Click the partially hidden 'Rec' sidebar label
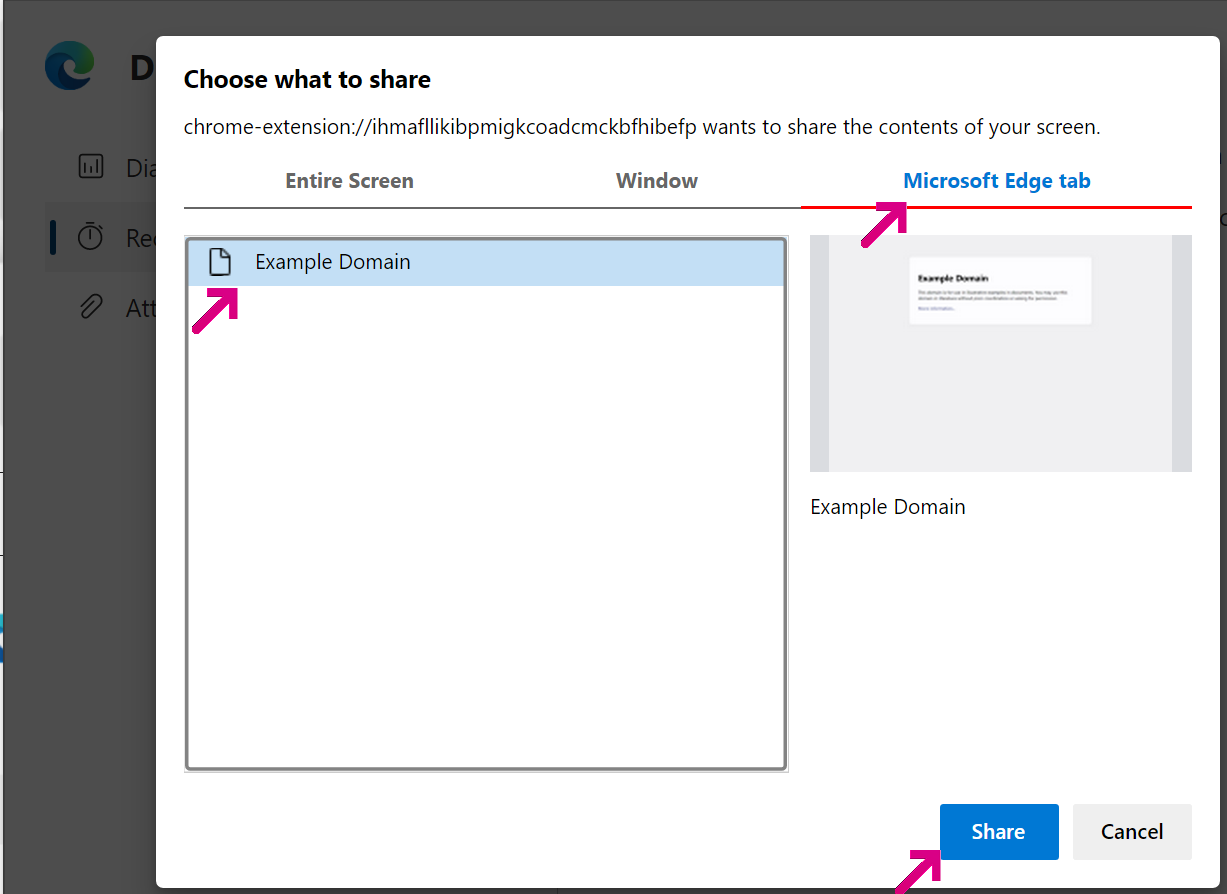The width and height of the screenshot is (1227, 894). coord(140,238)
